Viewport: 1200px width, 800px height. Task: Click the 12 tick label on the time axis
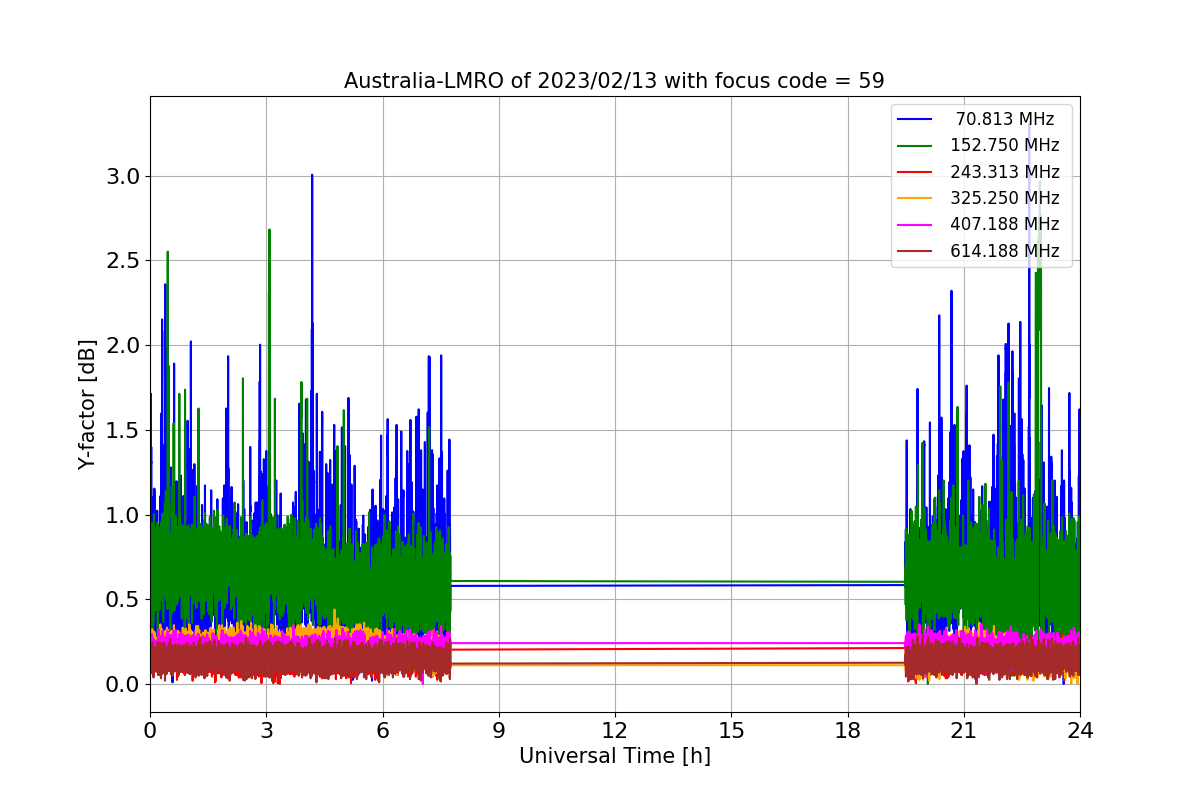click(x=615, y=730)
